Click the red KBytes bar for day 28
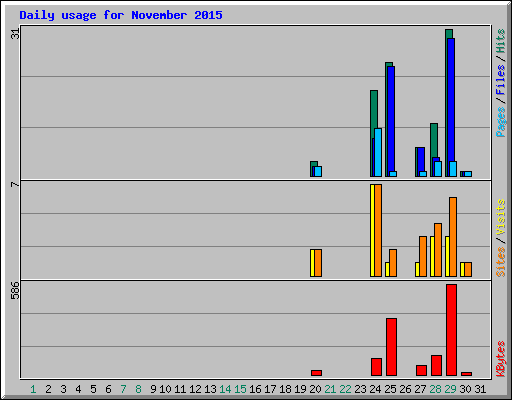The width and height of the screenshot is (512, 400). pyautogui.click(x=436, y=366)
